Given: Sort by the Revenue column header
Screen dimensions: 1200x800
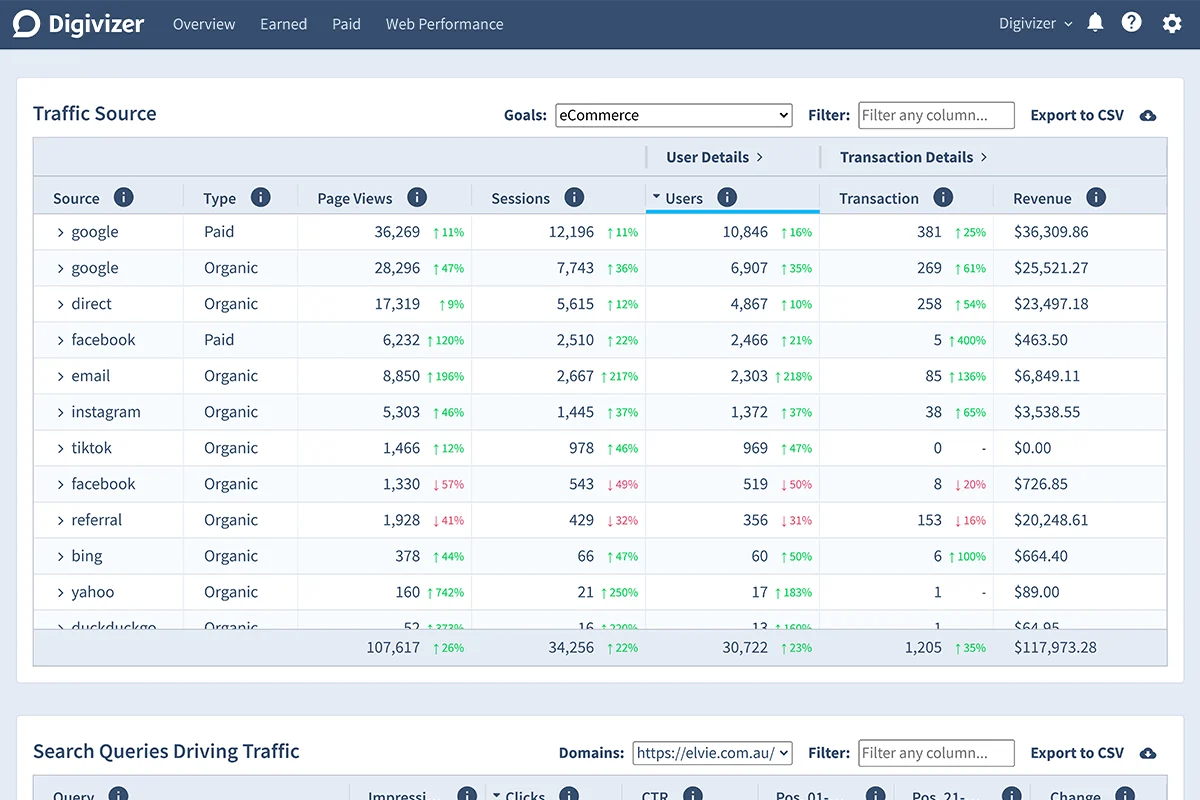Looking at the screenshot, I should tap(1042, 198).
